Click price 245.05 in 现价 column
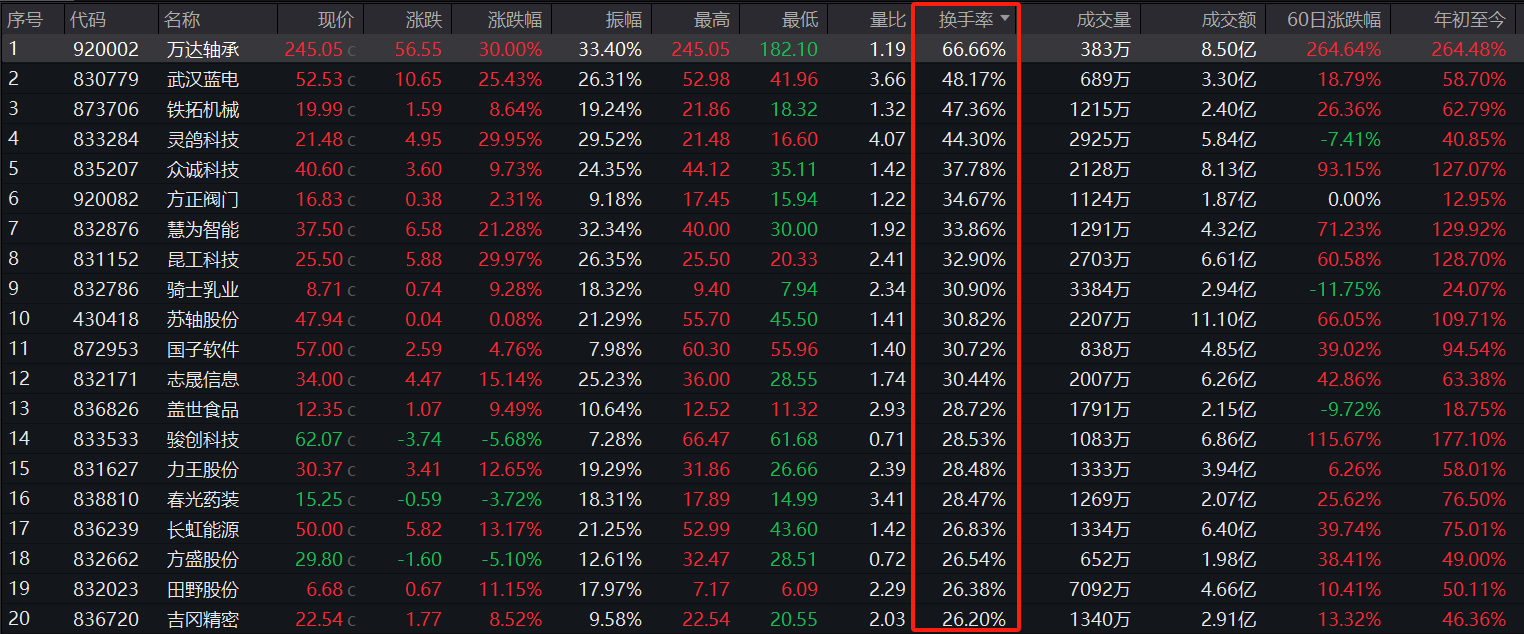 pyautogui.click(x=313, y=49)
